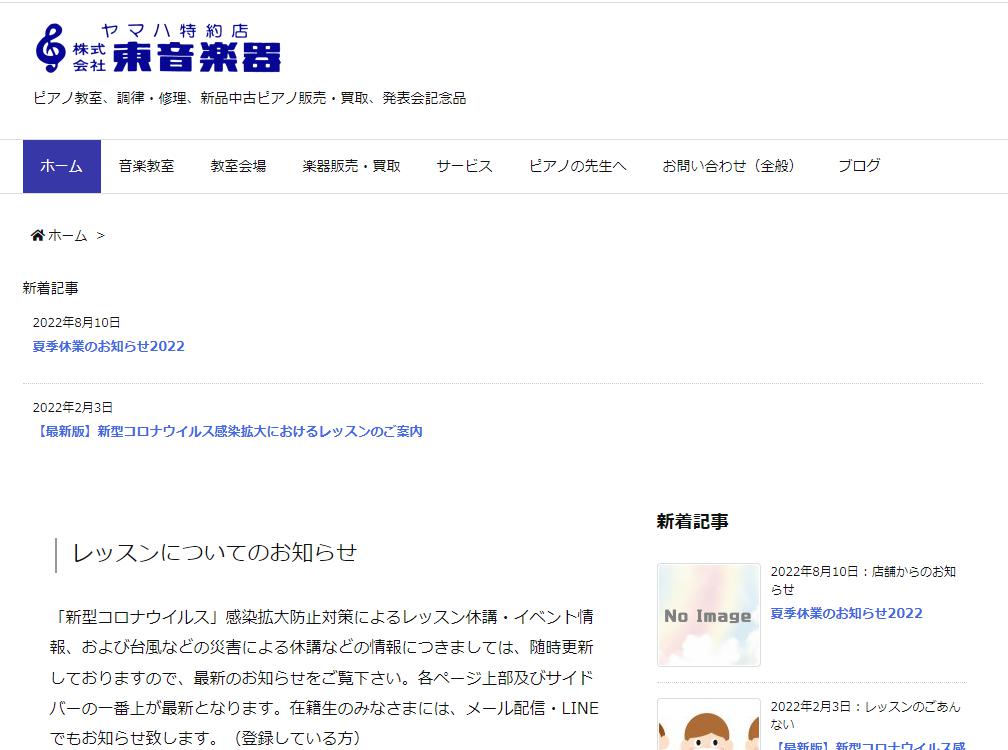Click the home icon in breadcrumb

point(38,236)
